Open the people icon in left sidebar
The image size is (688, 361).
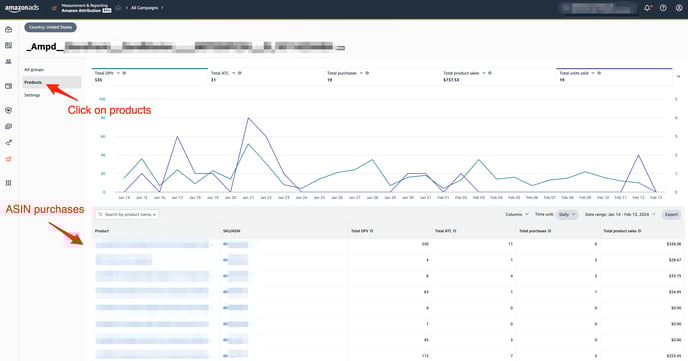pyautogui.click(x=8, y=61)
